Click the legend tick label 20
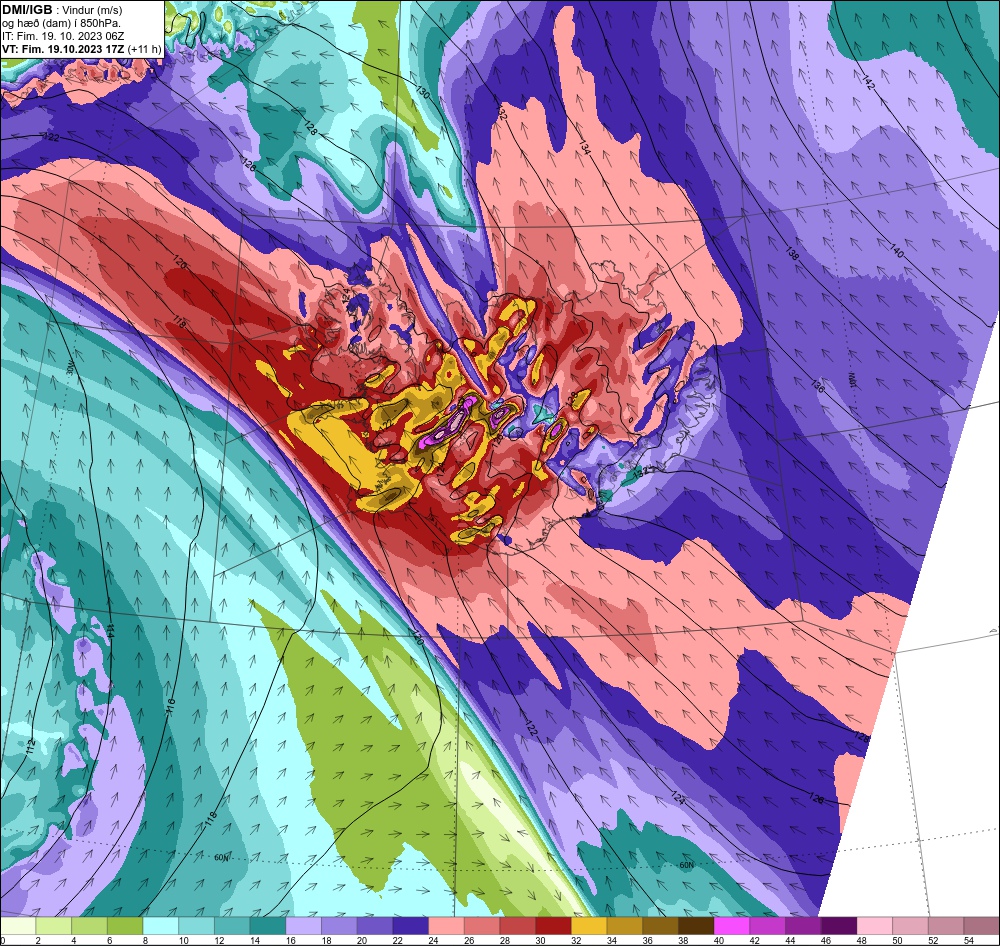 tap(362, 940)
